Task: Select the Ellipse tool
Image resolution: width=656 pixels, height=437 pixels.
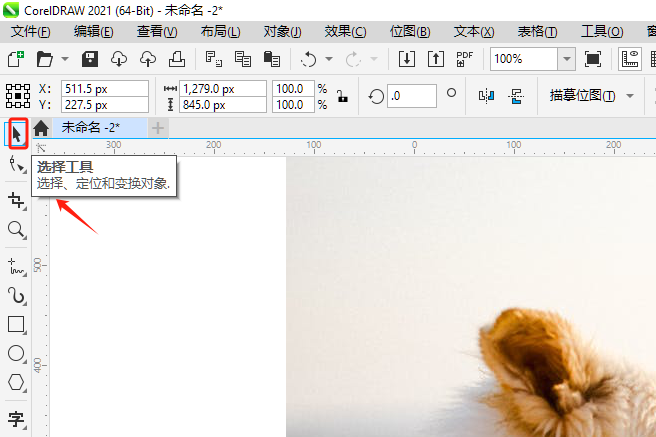Action: 17,353
